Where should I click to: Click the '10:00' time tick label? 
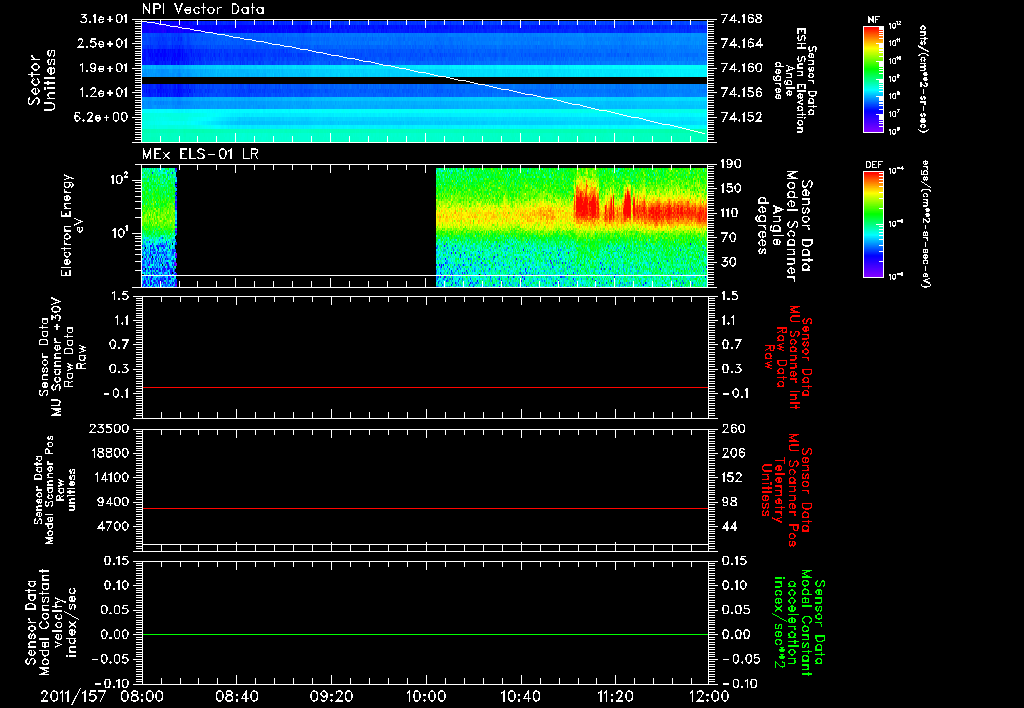point(426,696)
